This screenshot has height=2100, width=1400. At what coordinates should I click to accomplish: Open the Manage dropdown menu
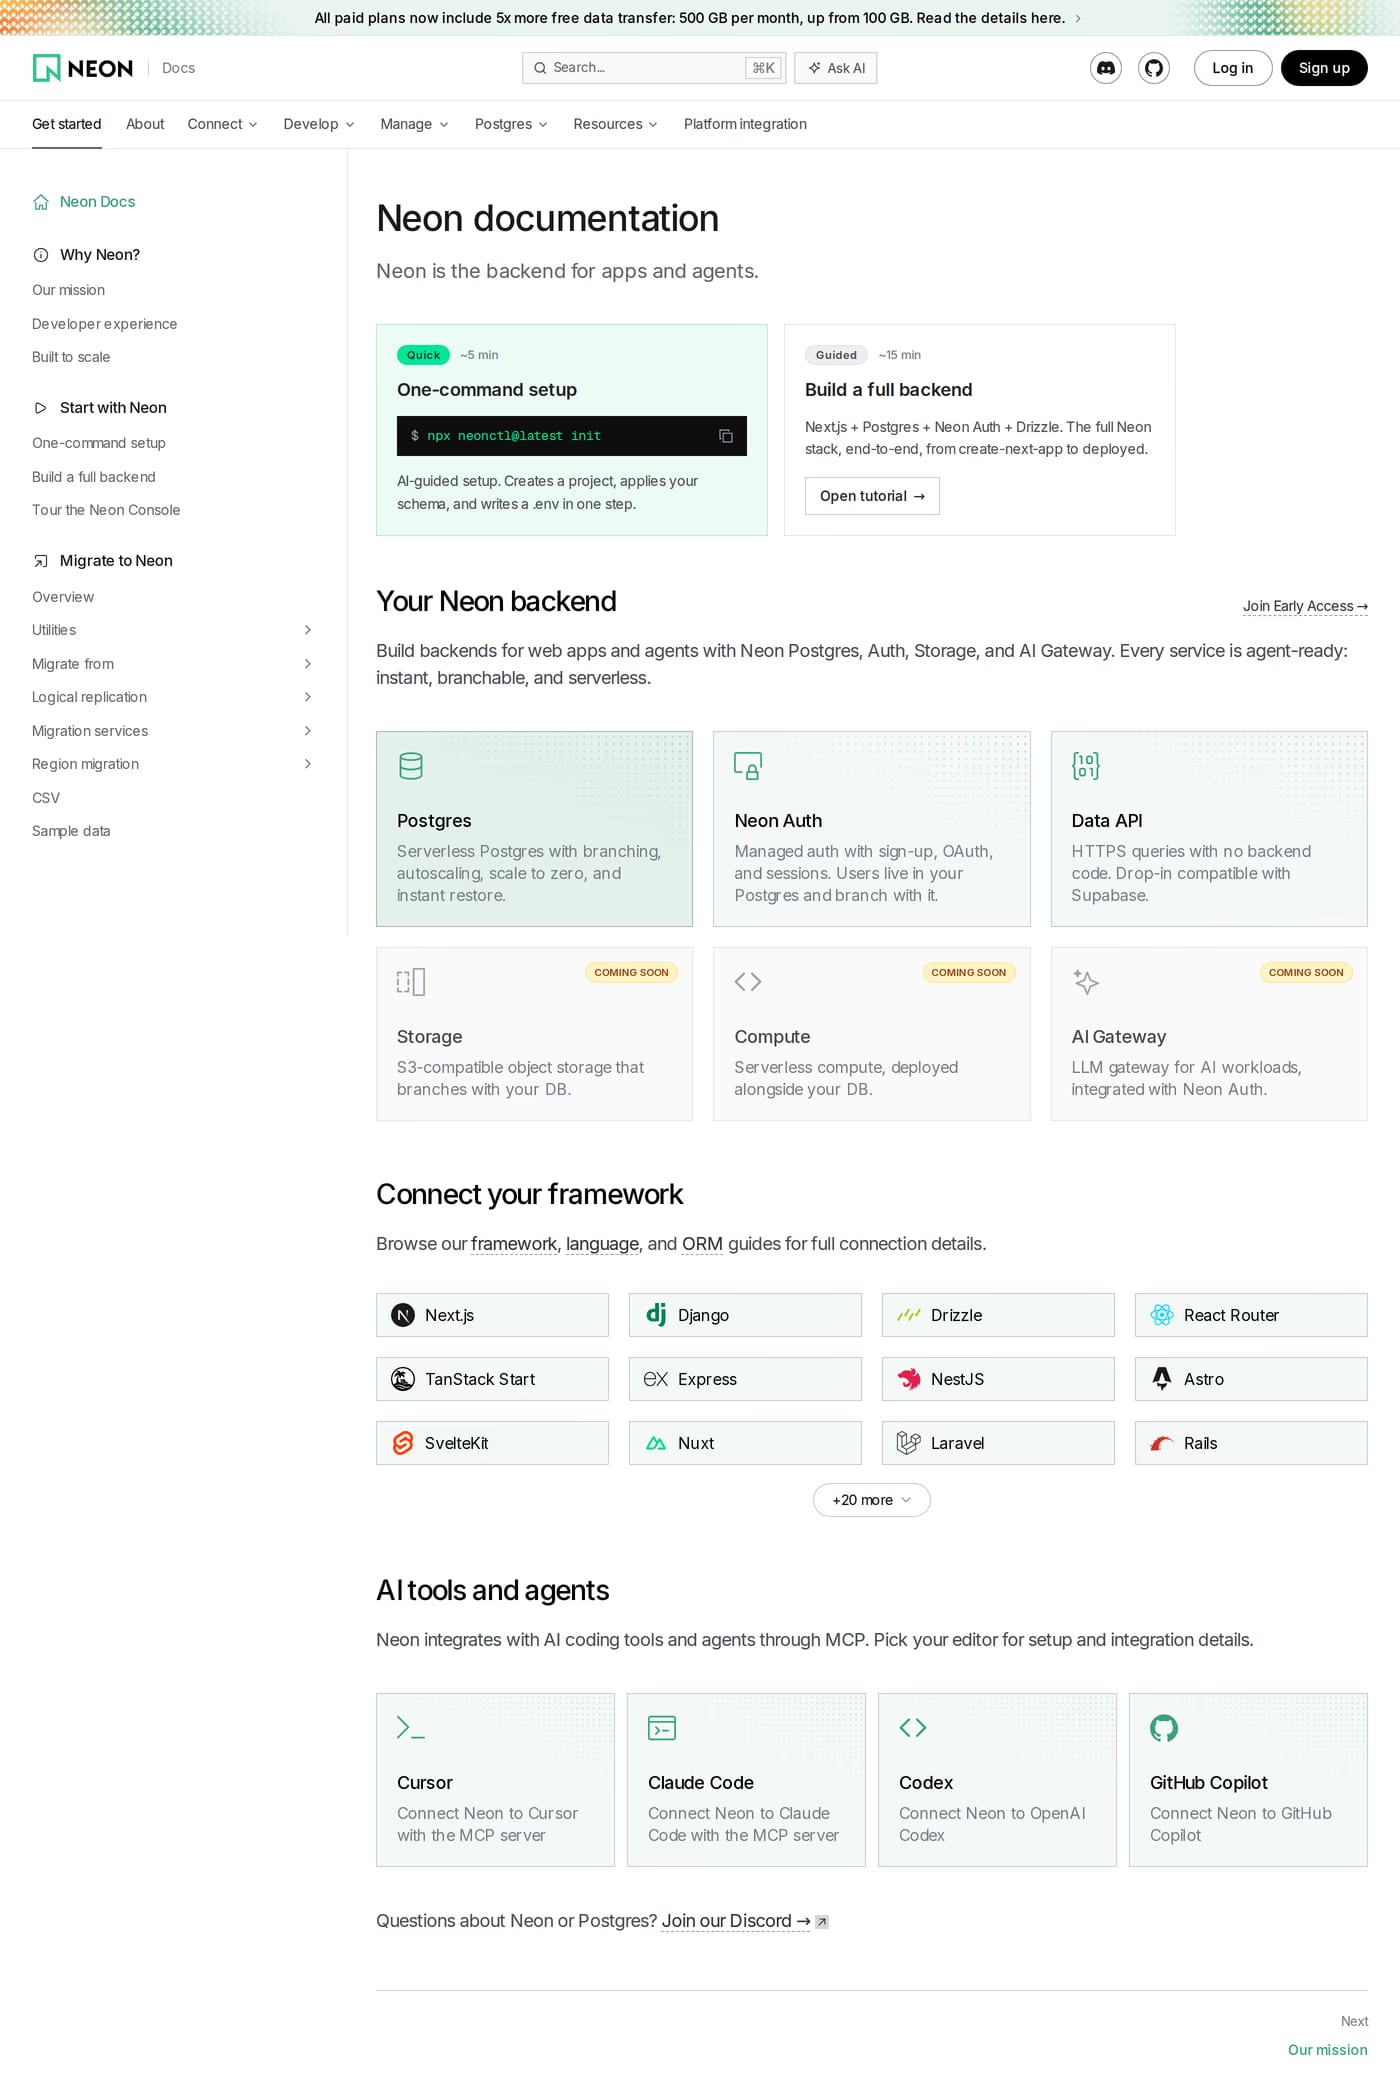click(x=414, y=124)
